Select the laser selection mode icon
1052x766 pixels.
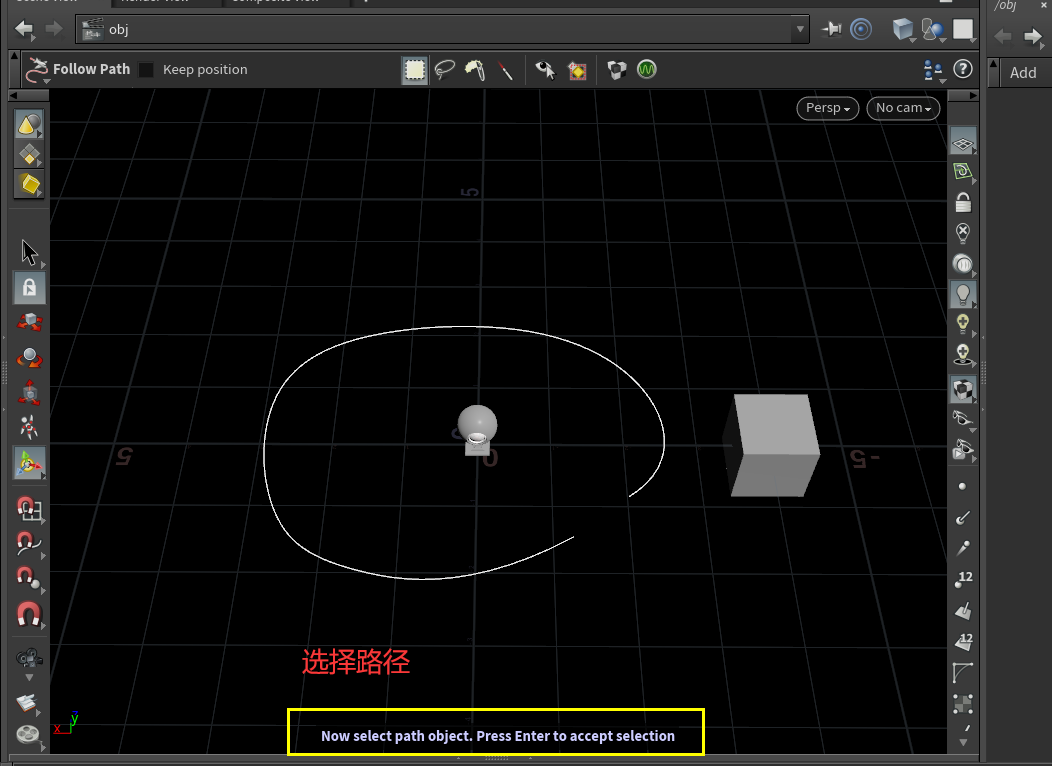(x=505, y=70)
